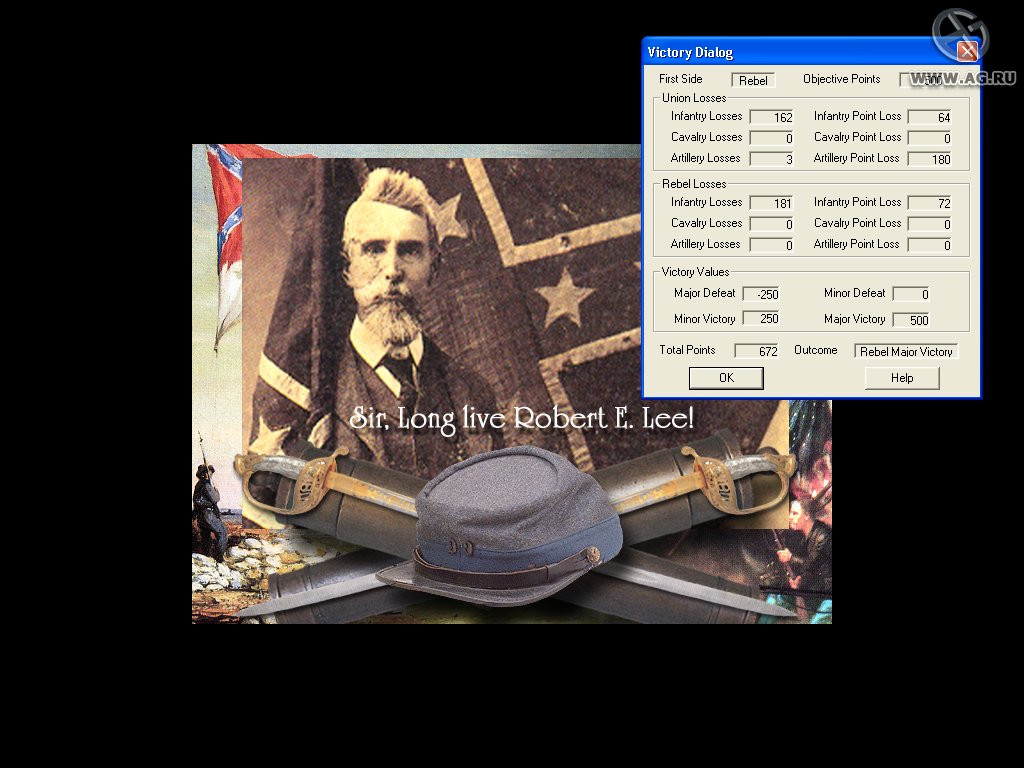Click Rebel Cavalry Losses value field
Viewport: 1024px width, 768px height.
pos(771,224)
